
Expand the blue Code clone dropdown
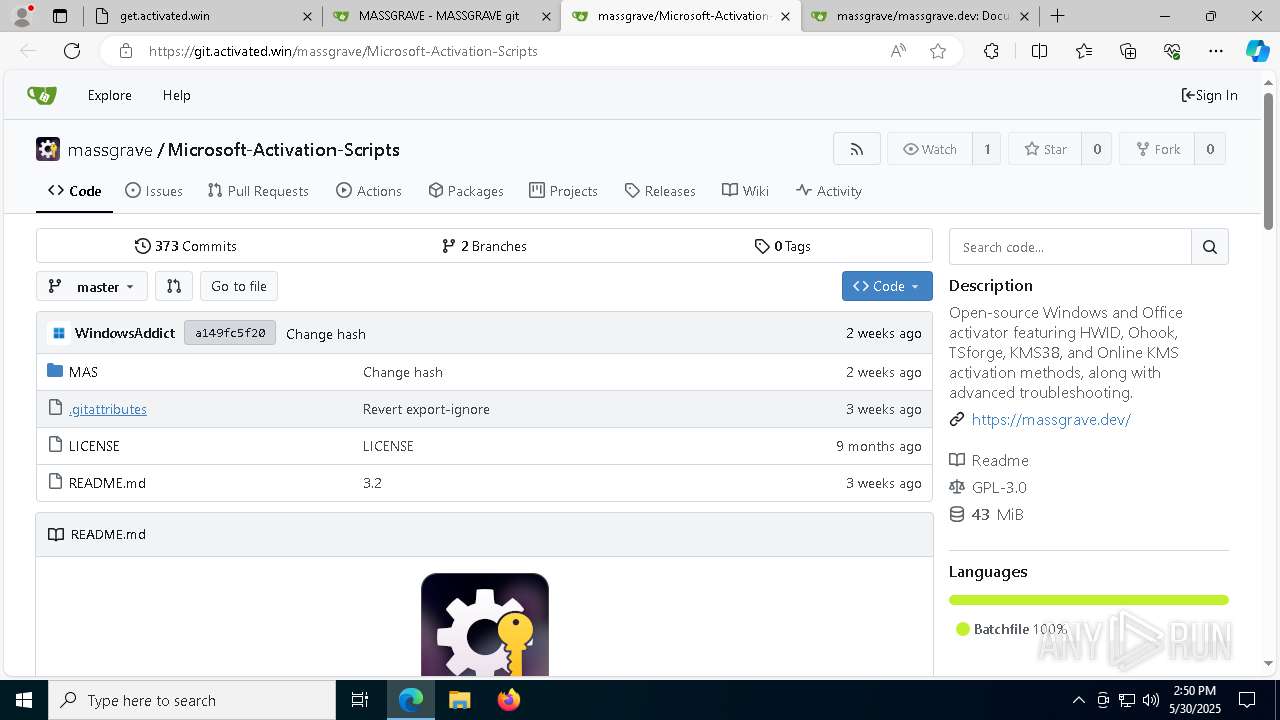click(x=887, y=286)
